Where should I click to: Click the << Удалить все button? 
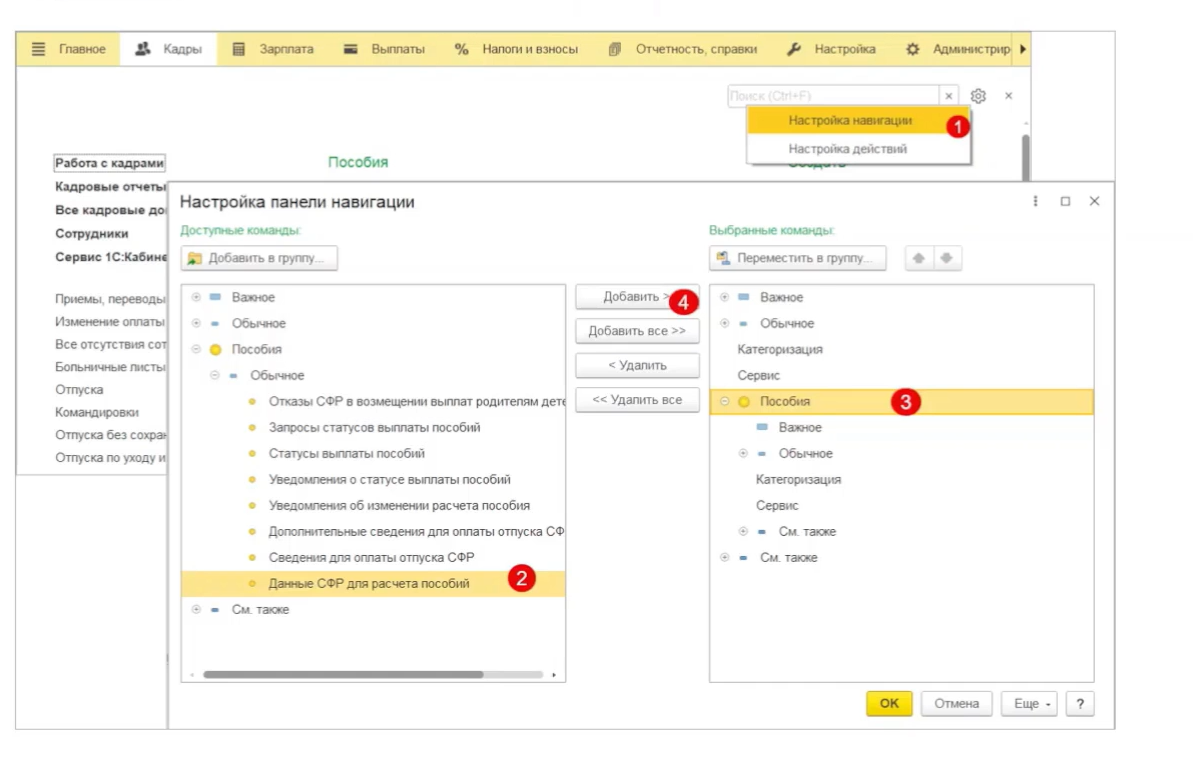click(637, 400)
